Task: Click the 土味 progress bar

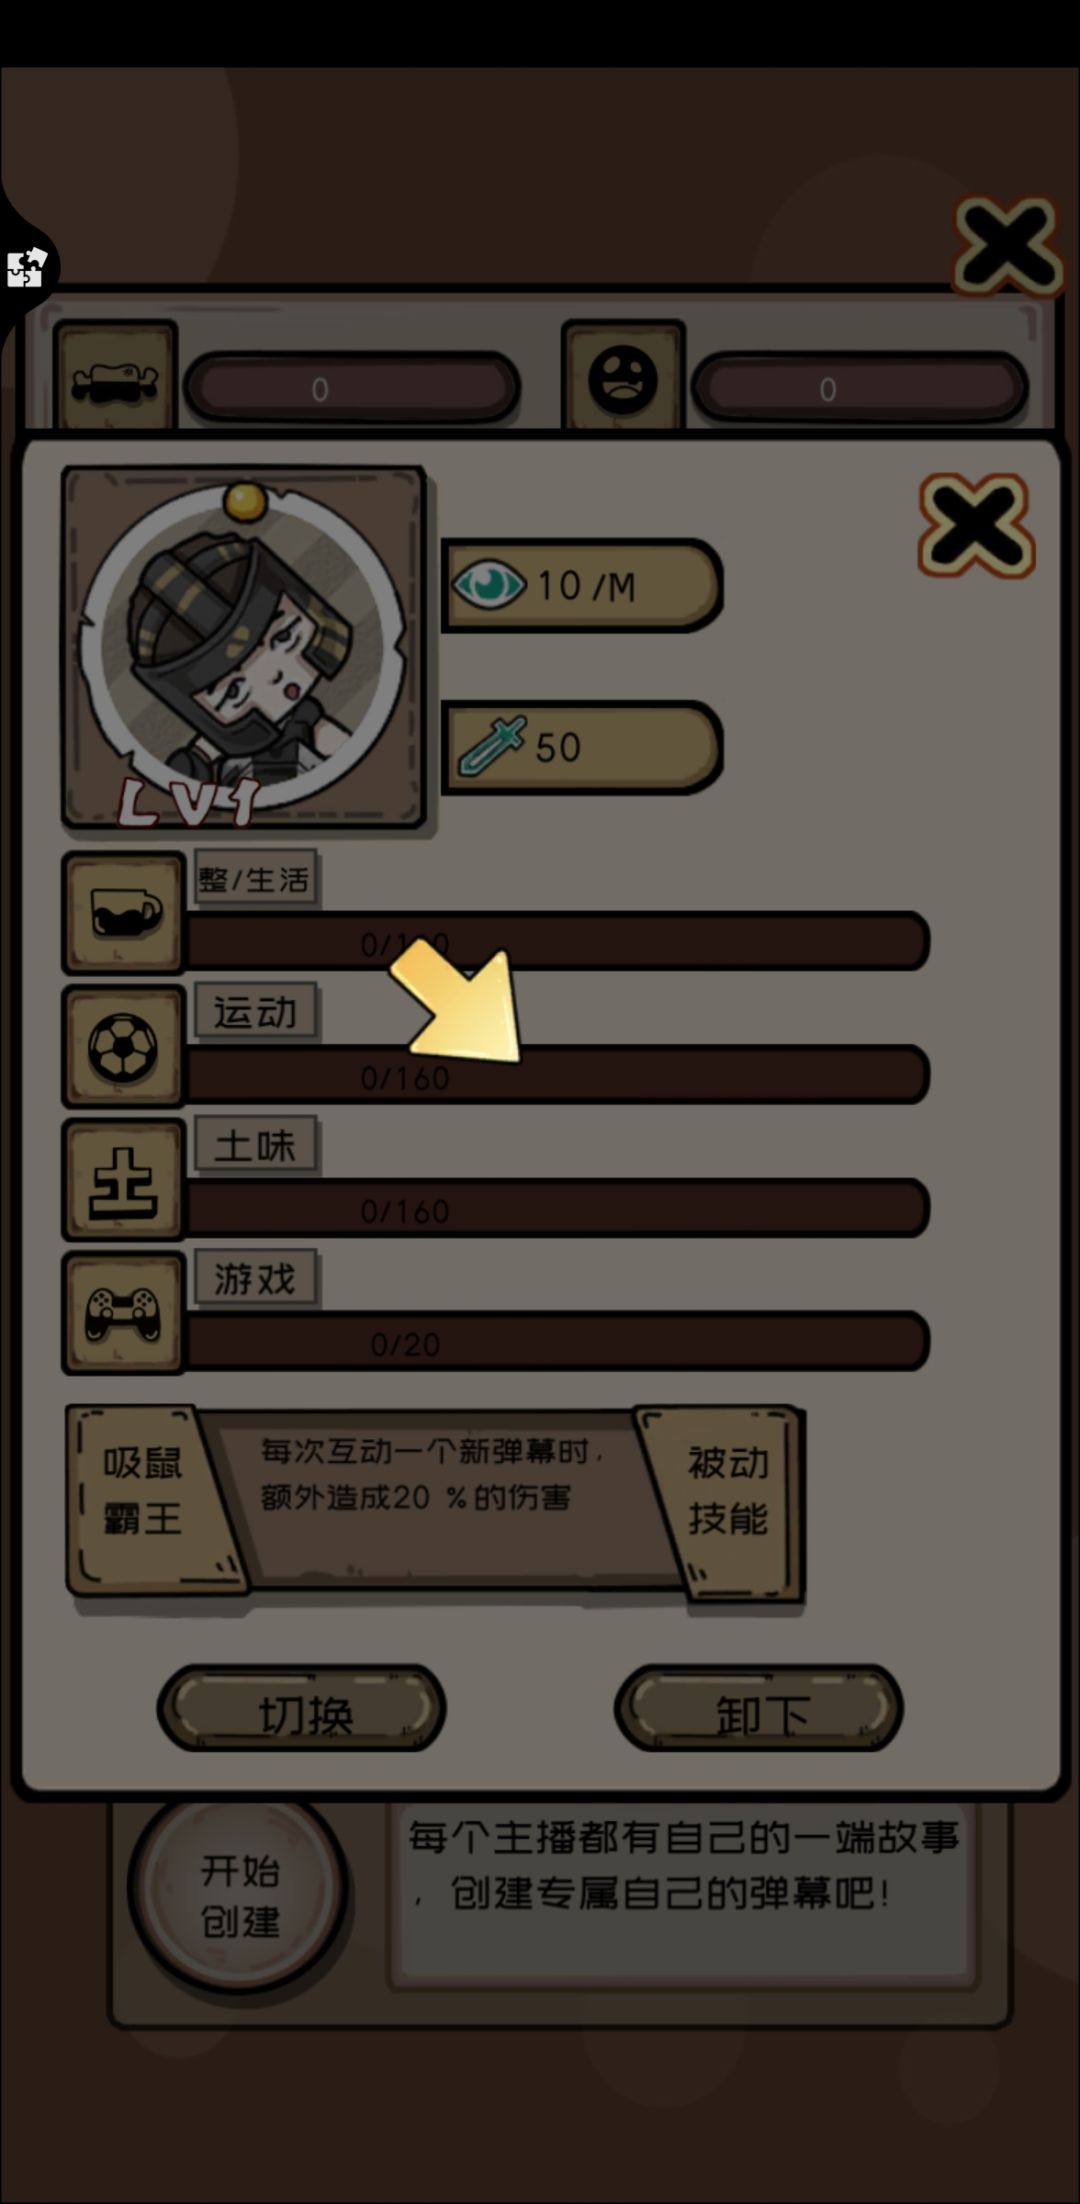Action: pyautogui.click(x=558, y=1208)
